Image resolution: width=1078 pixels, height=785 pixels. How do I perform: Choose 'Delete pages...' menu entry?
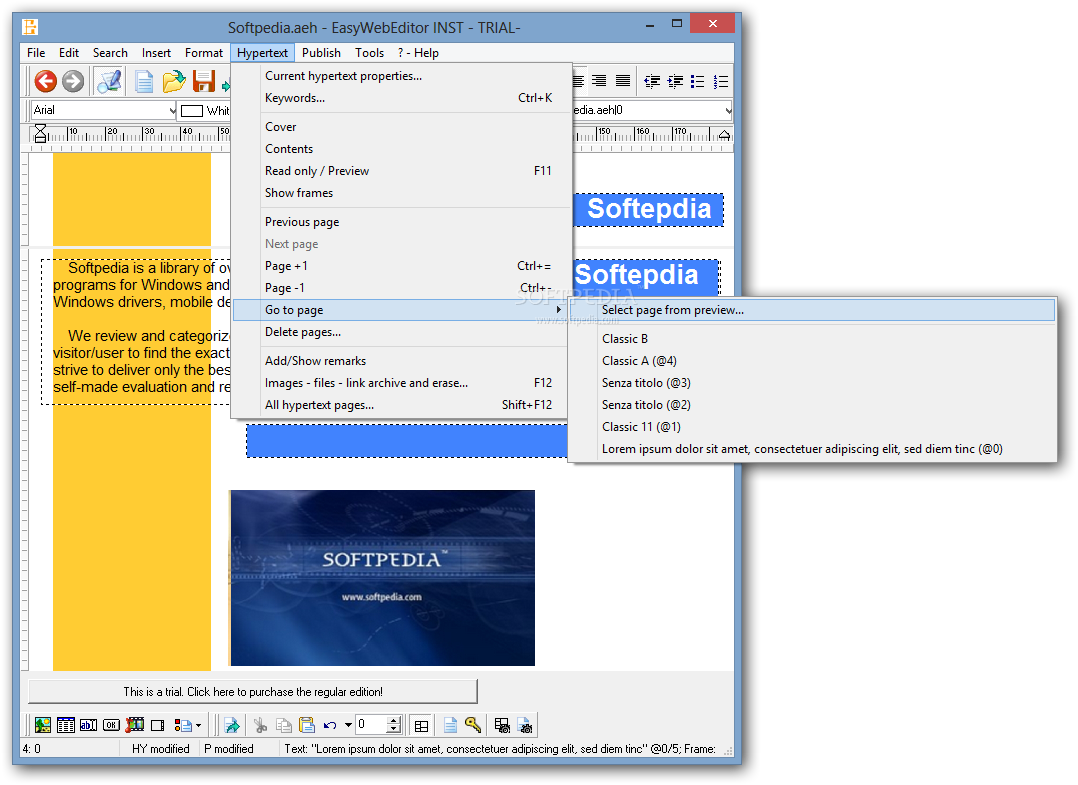click(x=402, y=332)
